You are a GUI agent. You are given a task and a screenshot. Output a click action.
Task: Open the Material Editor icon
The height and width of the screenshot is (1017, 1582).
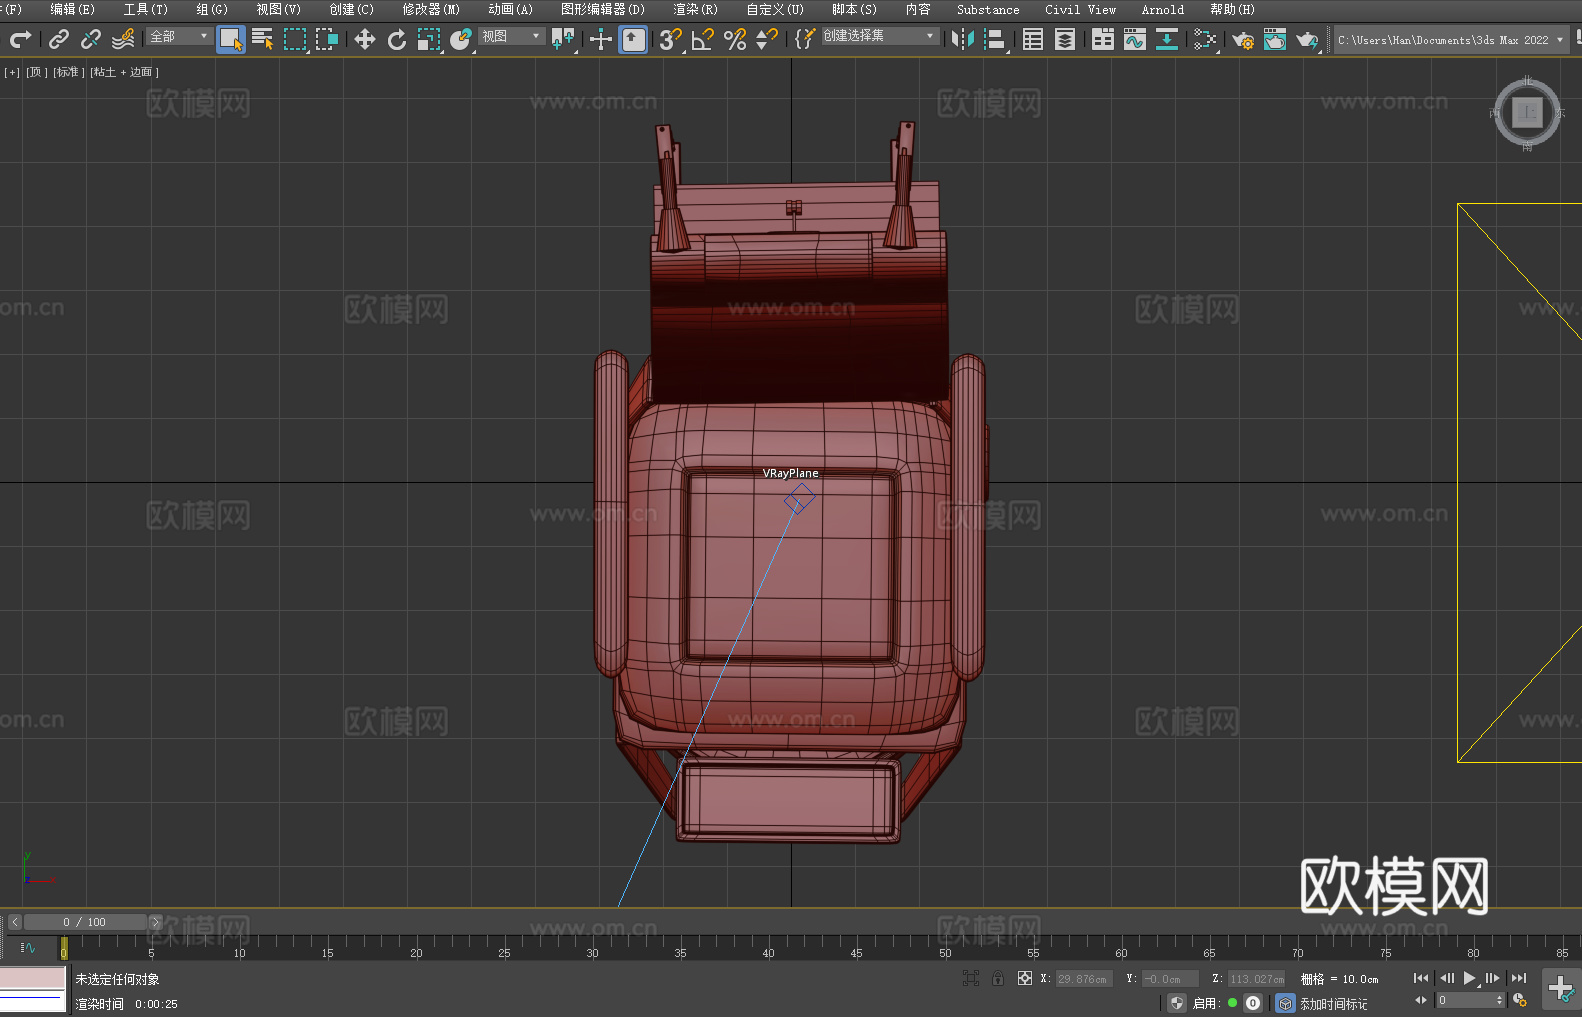[x=1205, y=39]
